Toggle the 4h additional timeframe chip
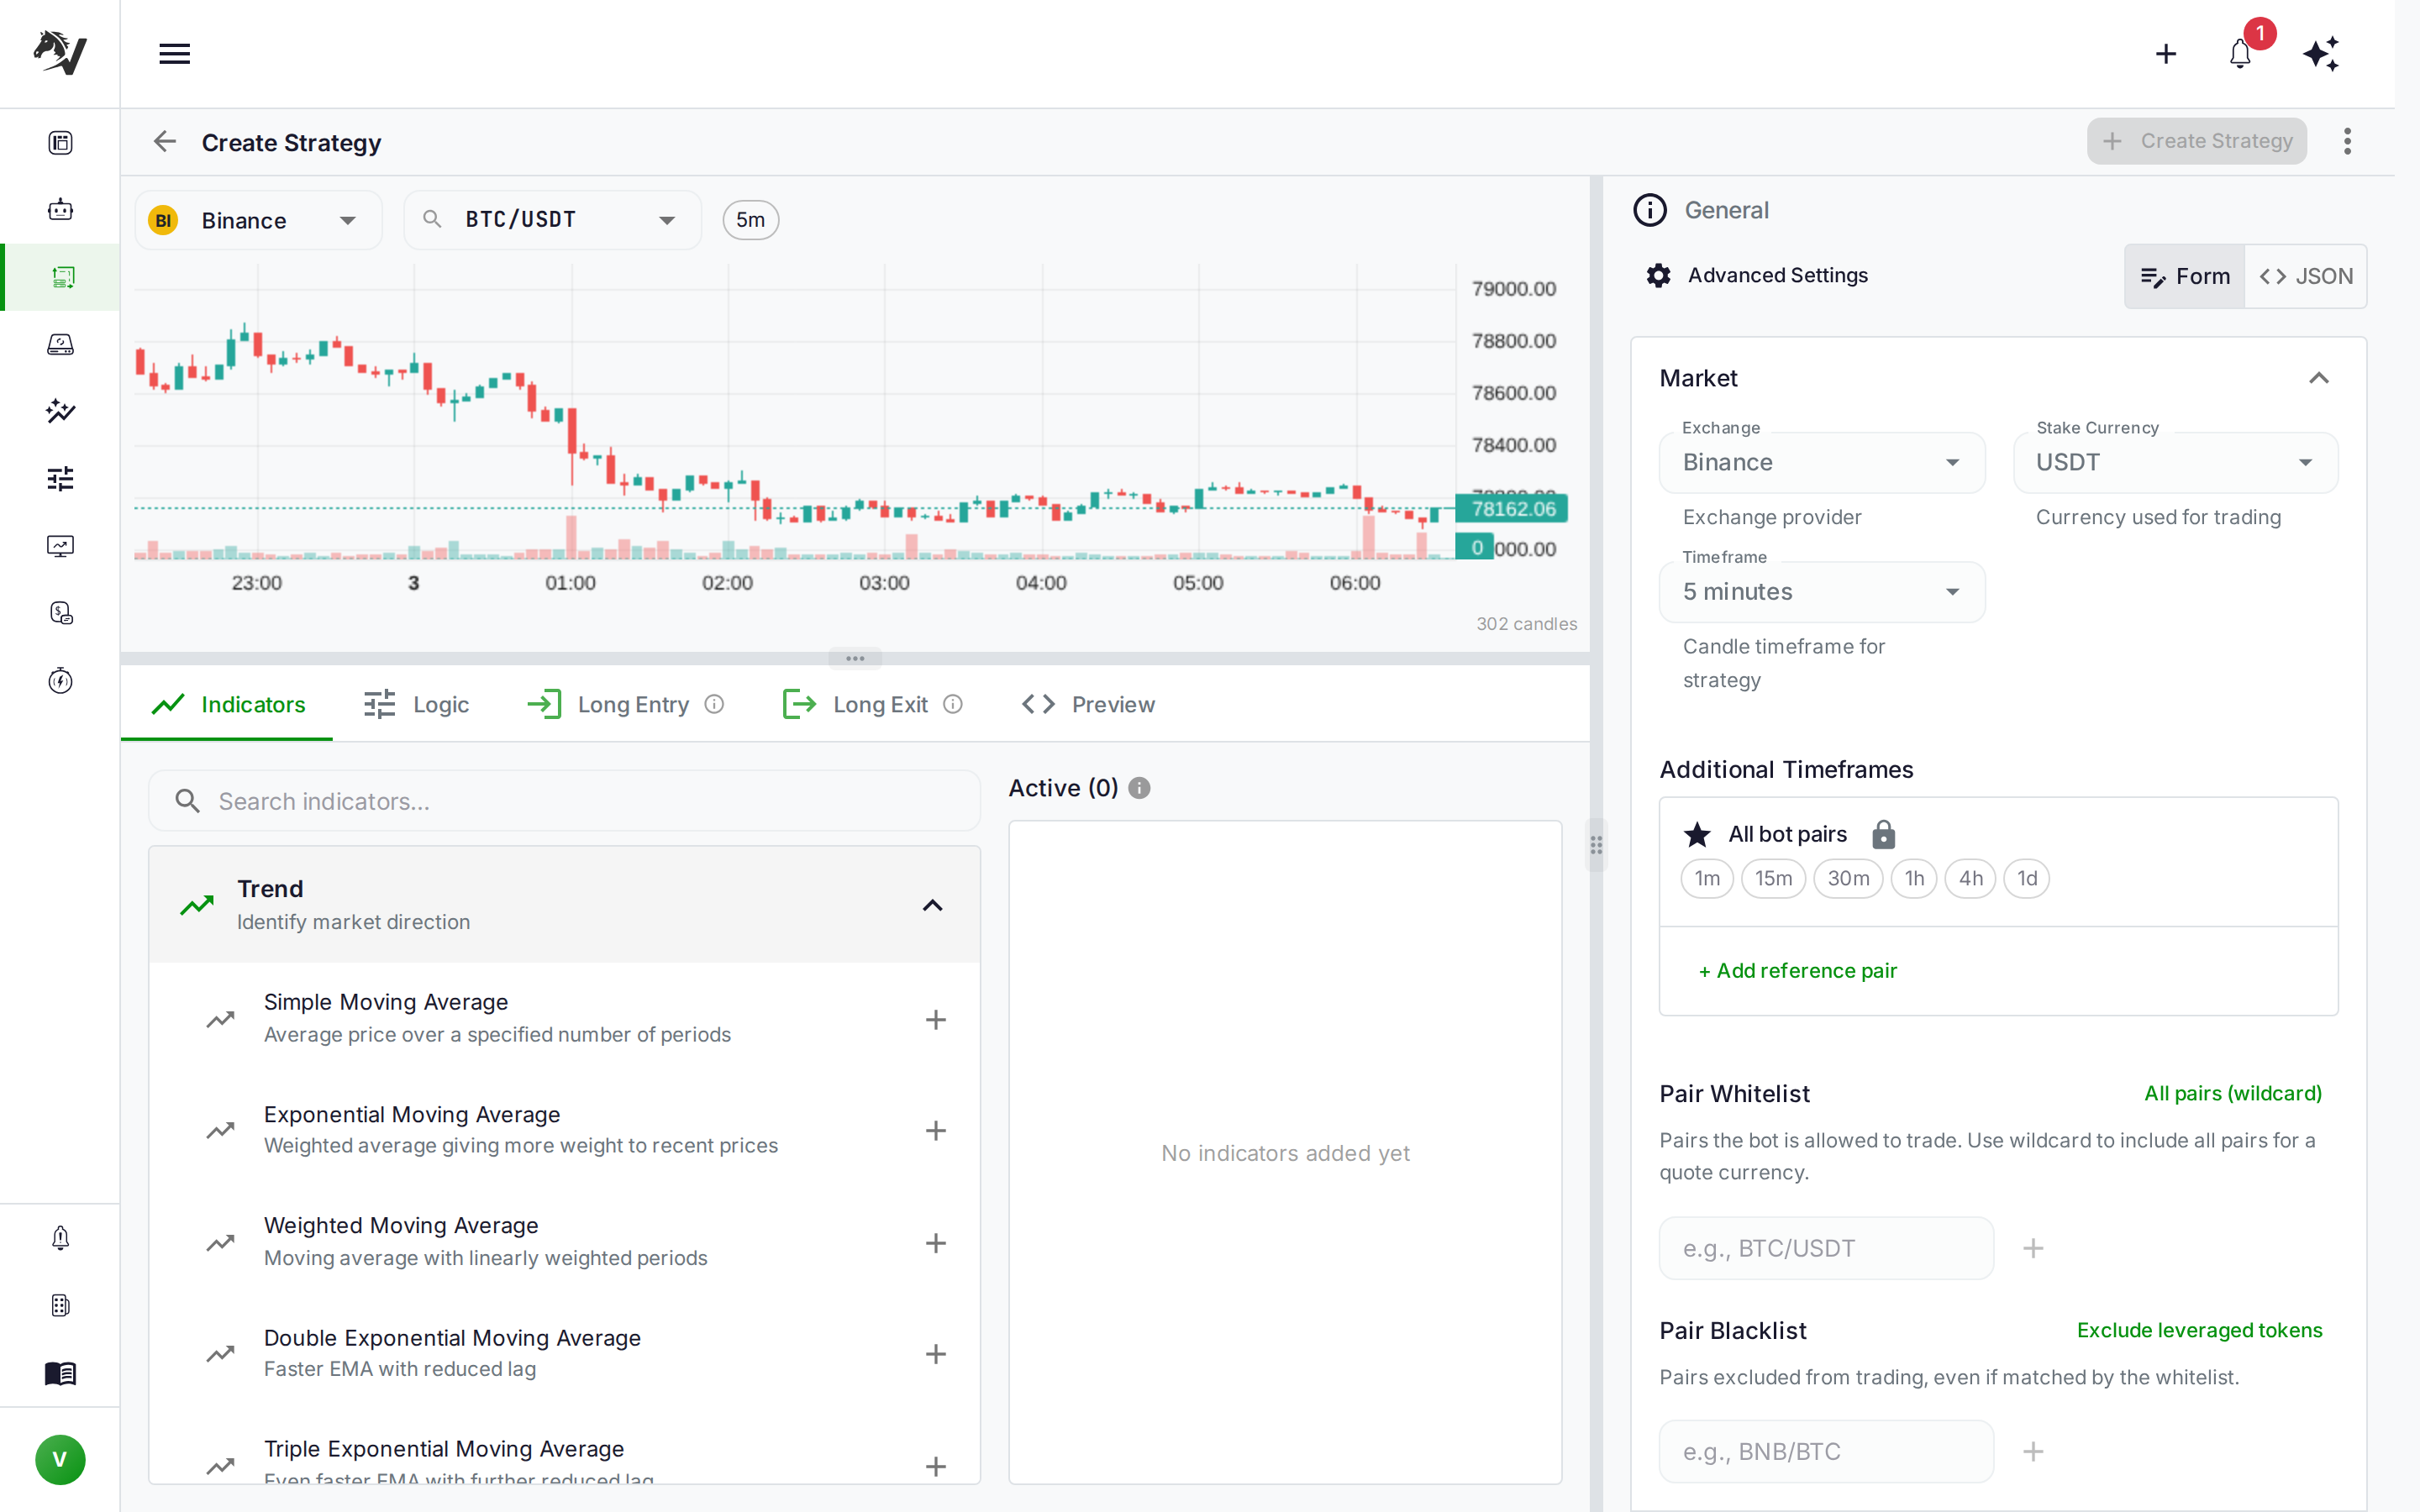 [1970, 878]
